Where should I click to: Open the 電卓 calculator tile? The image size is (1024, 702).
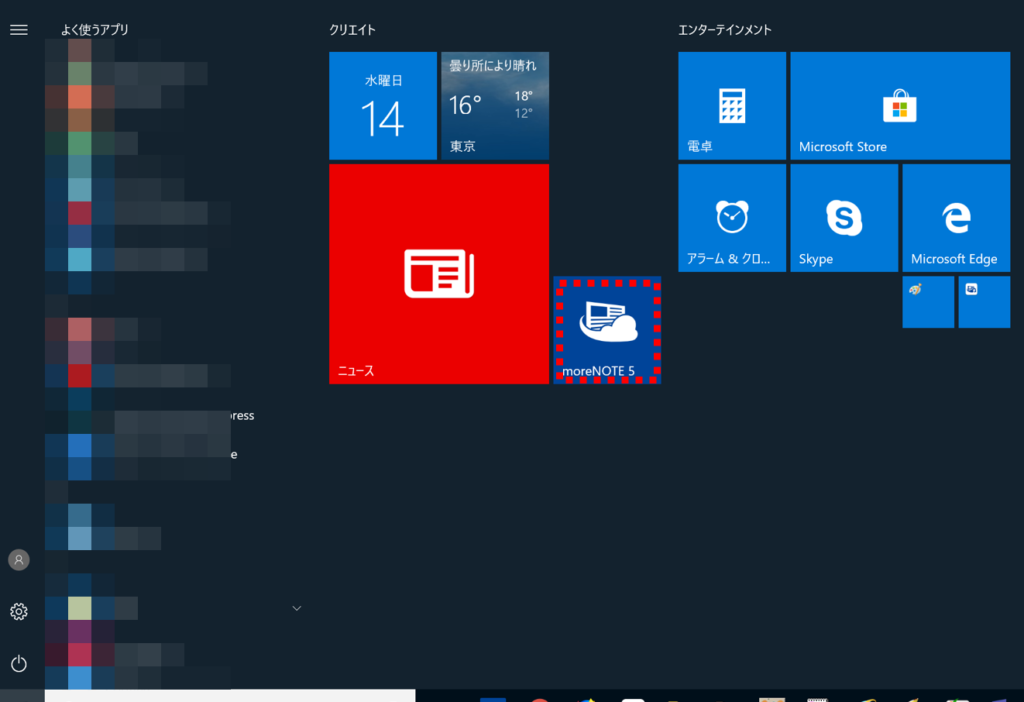tap(732, 106)
